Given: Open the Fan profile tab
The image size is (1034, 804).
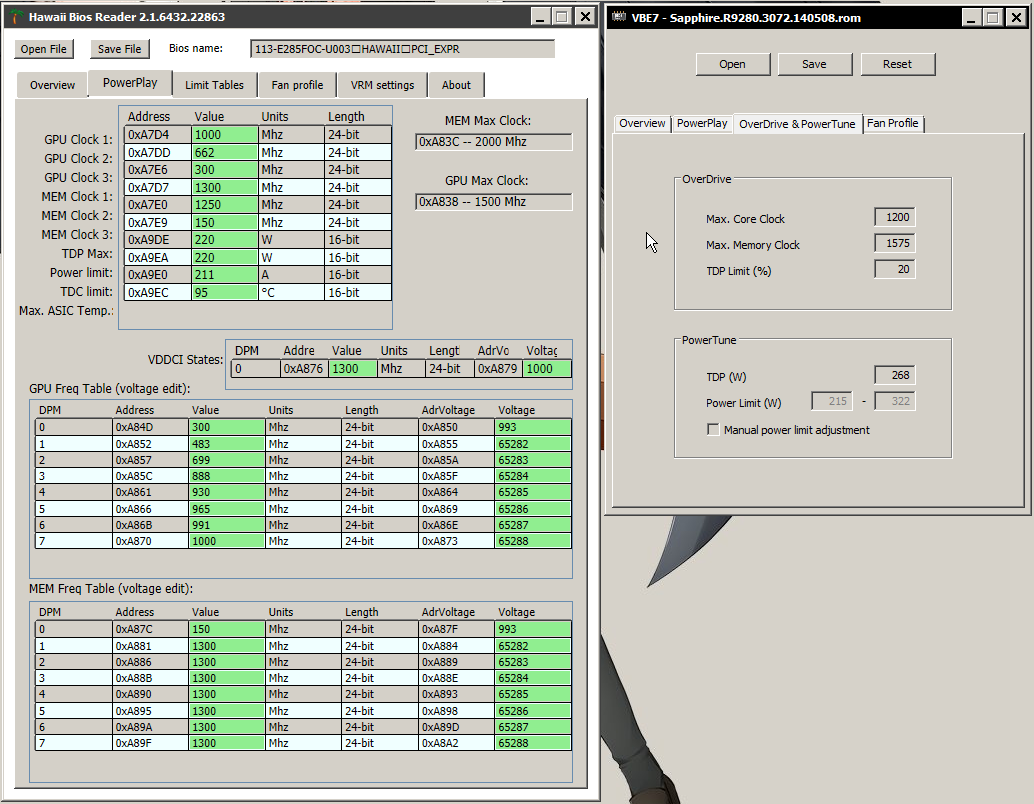Looking at the screenshot, I should point(297,85).
